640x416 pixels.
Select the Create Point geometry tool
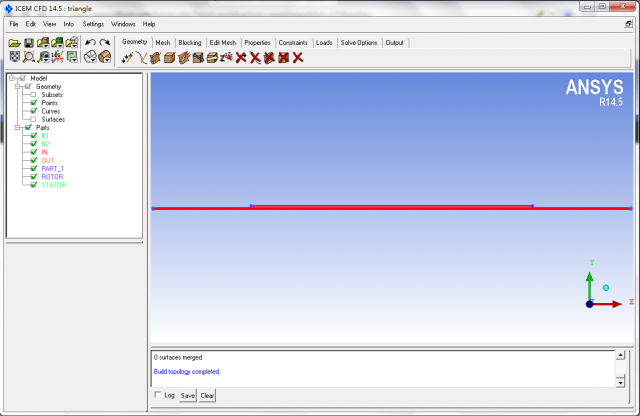coord(127,58)
